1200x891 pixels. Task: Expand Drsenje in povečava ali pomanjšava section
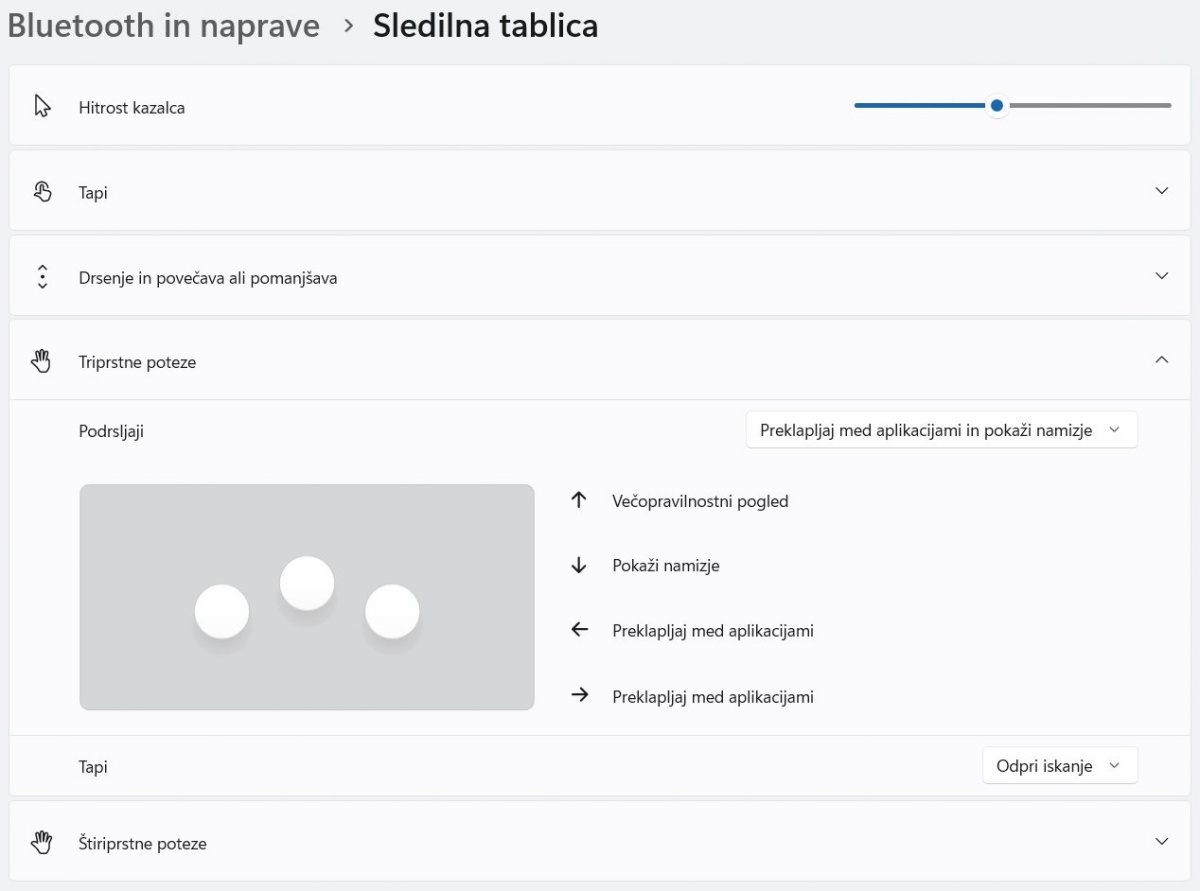point(1161,276)
